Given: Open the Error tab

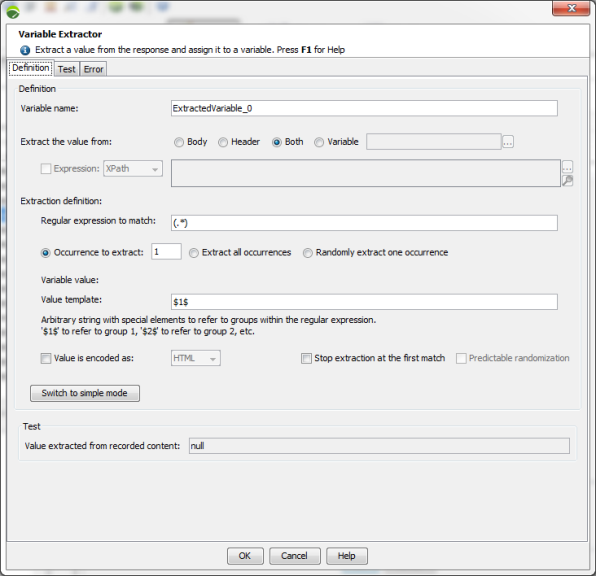Looking at the screenshot, I should (94, 69).
